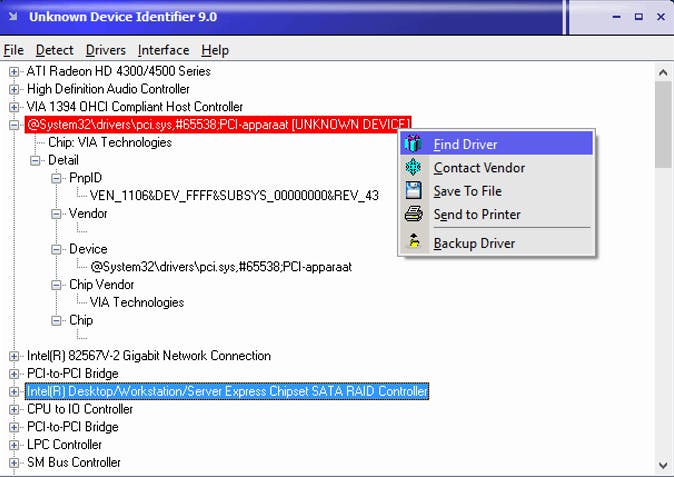Screen dimensions: 674x477
Task: Select the red UNKNOWN DEVICE entry
Action: pyautogui.click(x=218, y=125)
